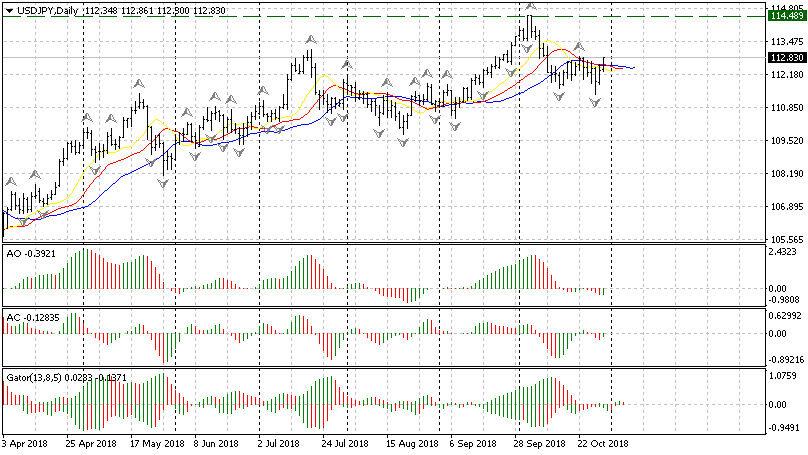Click the black 112.830 current price label
The height and width of the screenshot is (455, 808).
coord(786,58)
